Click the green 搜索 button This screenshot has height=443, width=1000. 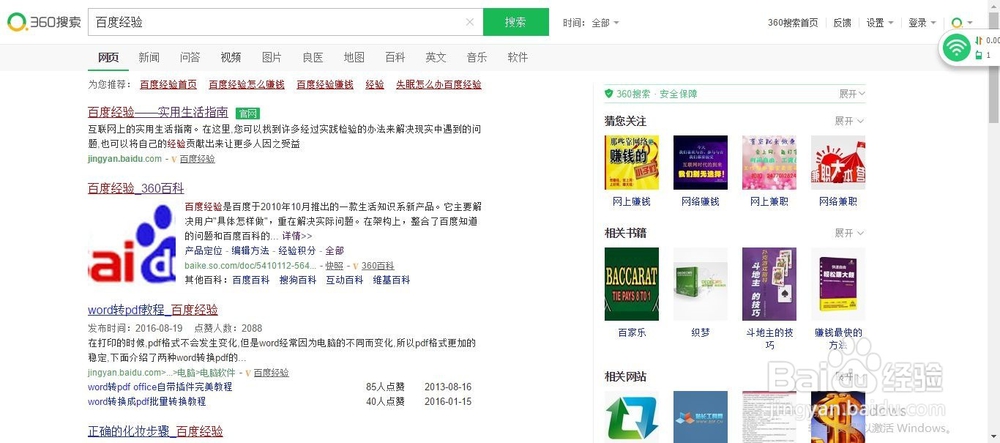pos(515,22)
